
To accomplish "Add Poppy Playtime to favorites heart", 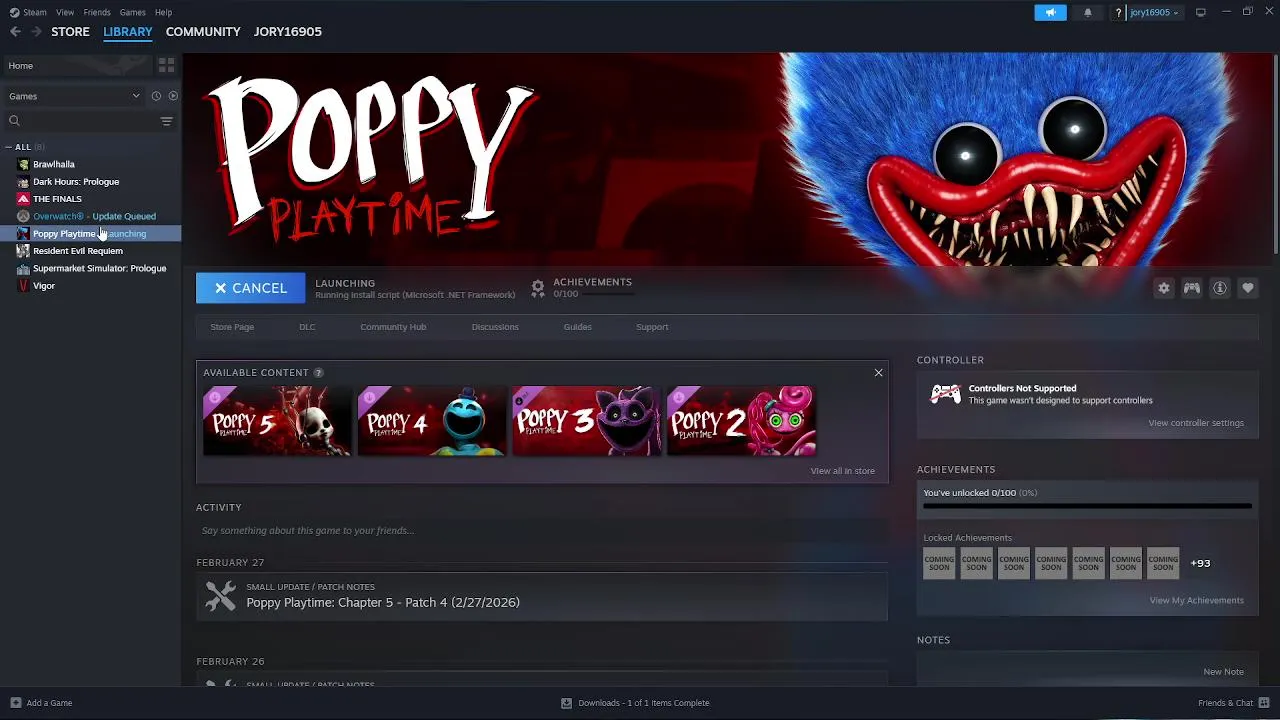I will (1247, 288).
